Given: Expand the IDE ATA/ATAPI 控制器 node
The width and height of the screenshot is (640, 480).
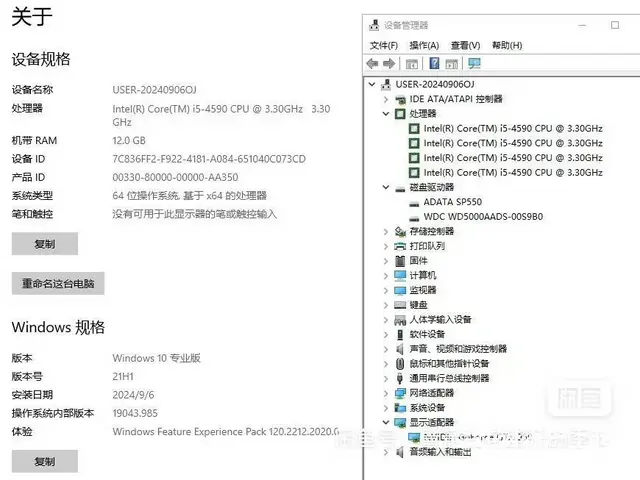Looking at the screenshot, I should pyautogui.click(x=386, y=99).
